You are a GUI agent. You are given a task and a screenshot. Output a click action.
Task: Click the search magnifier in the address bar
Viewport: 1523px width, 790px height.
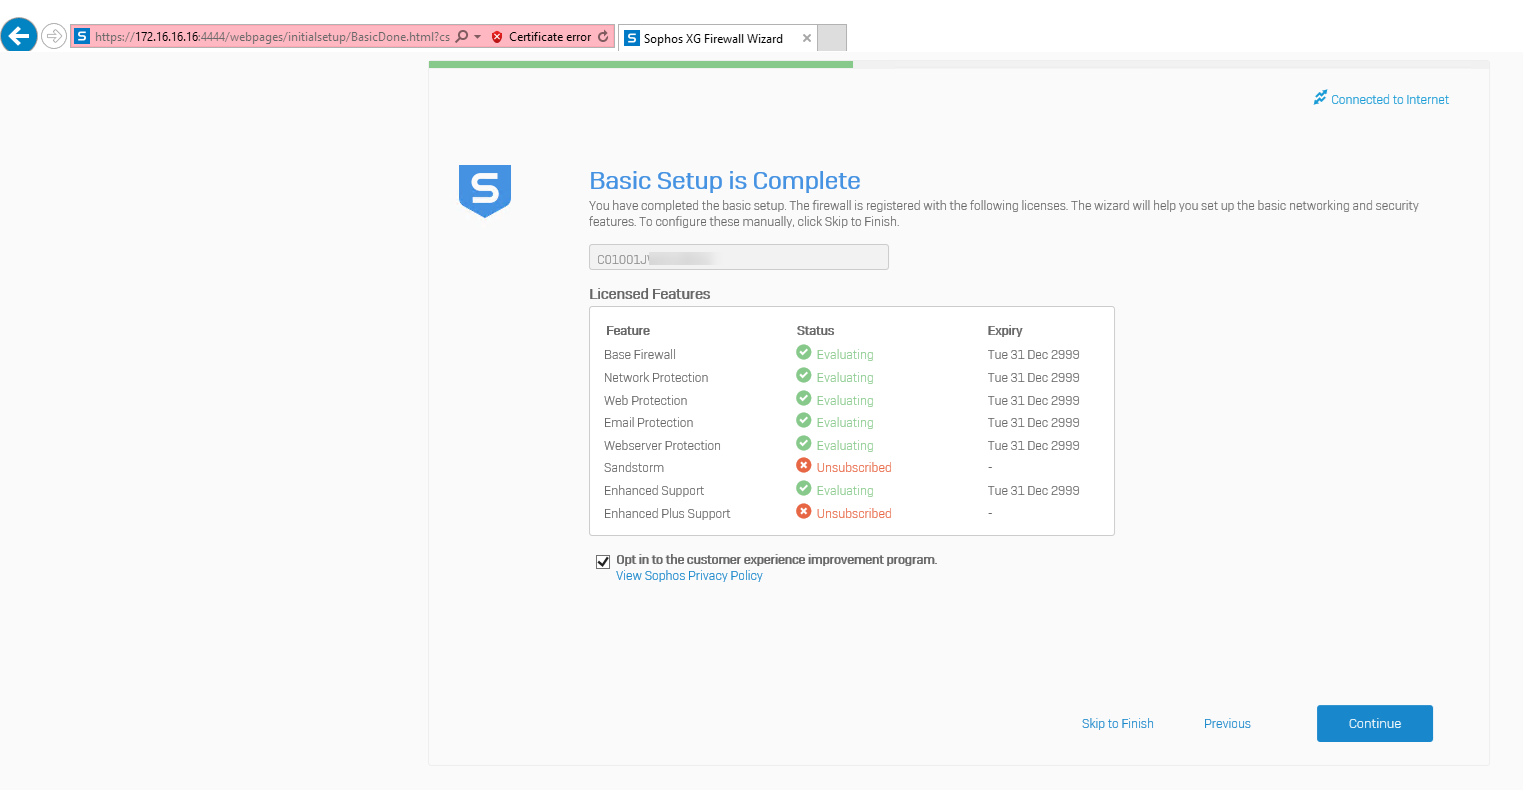pyautogui.click(x=462, y=37)
